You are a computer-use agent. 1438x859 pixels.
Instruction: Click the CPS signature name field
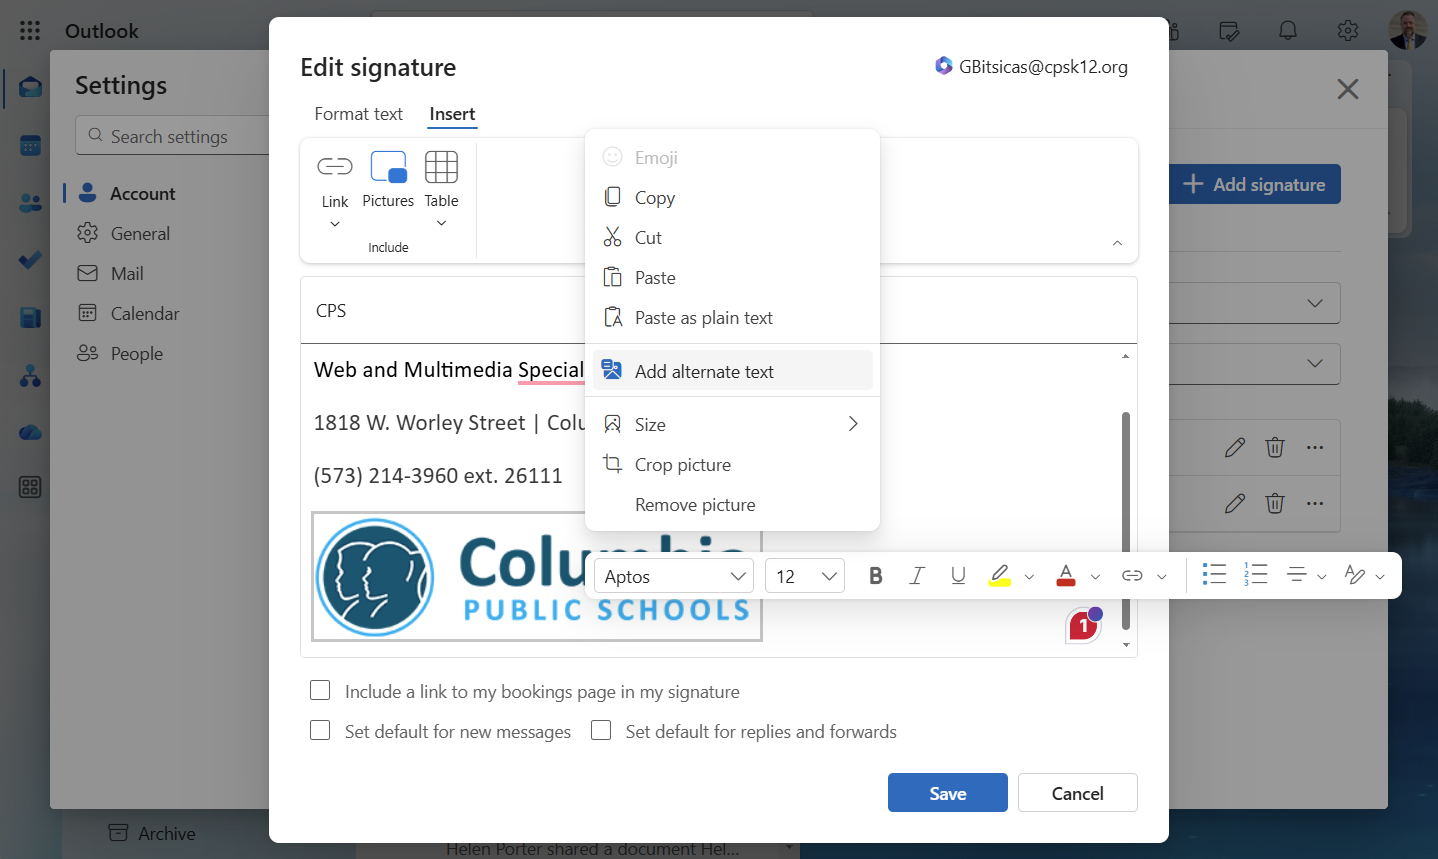(x=718, y=311)
